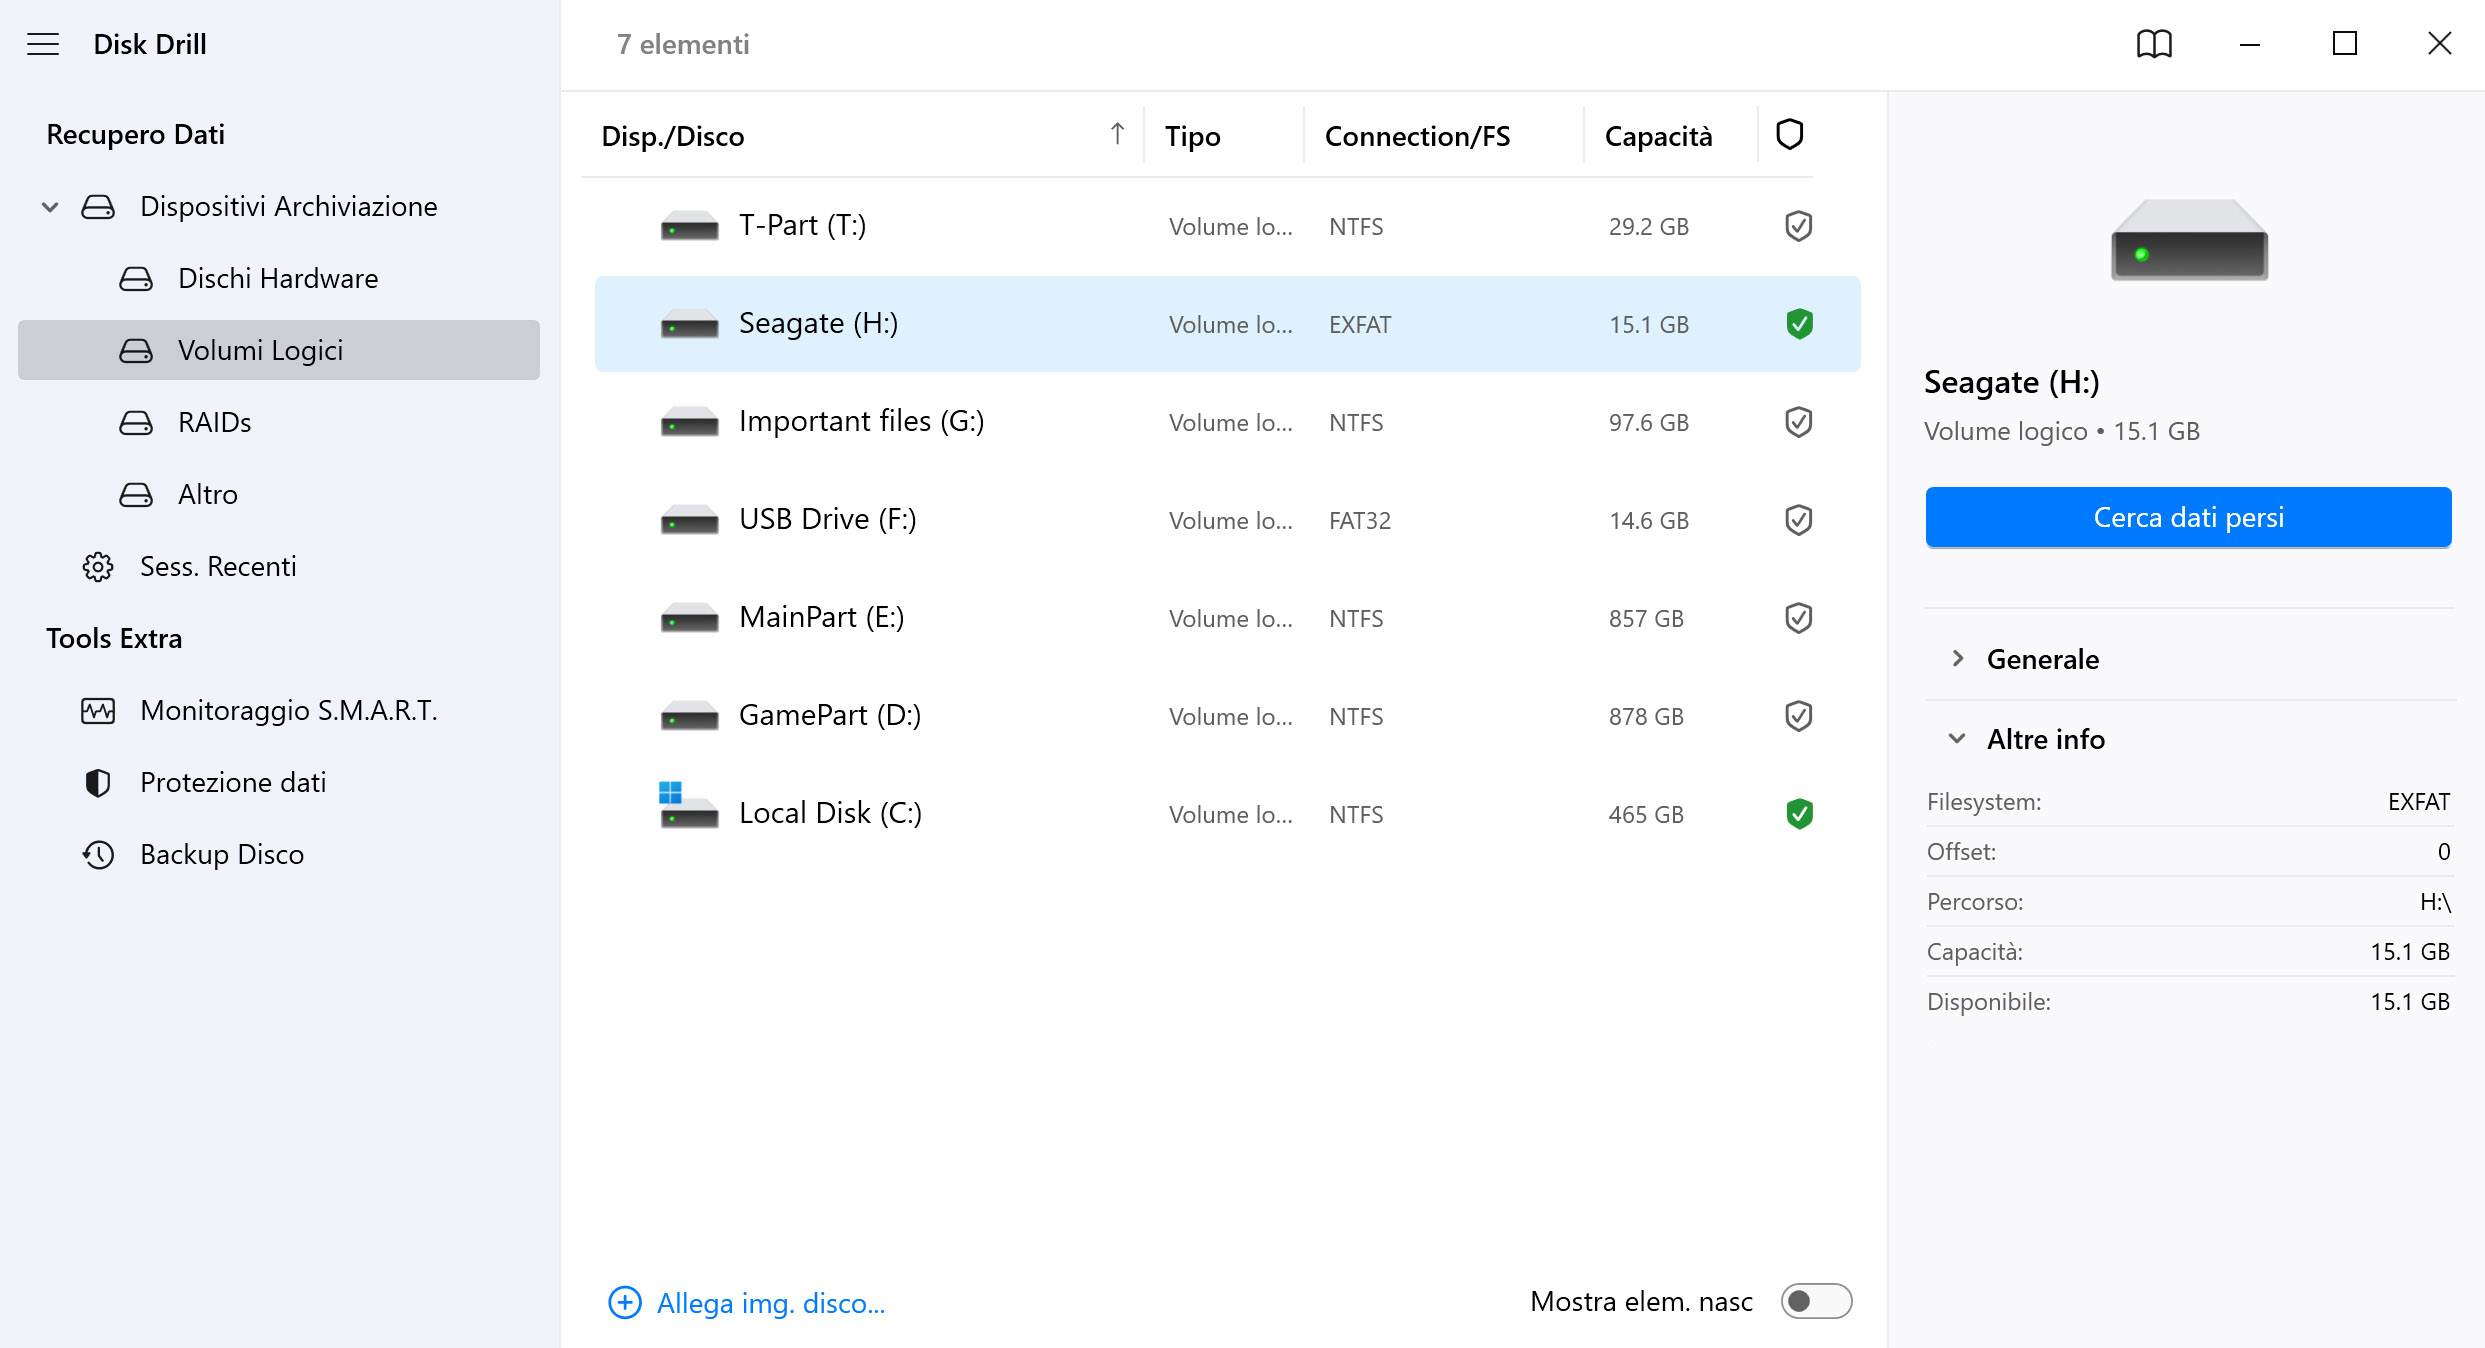Click the sort arrow in Disp./Disco header

[1117, 134]
